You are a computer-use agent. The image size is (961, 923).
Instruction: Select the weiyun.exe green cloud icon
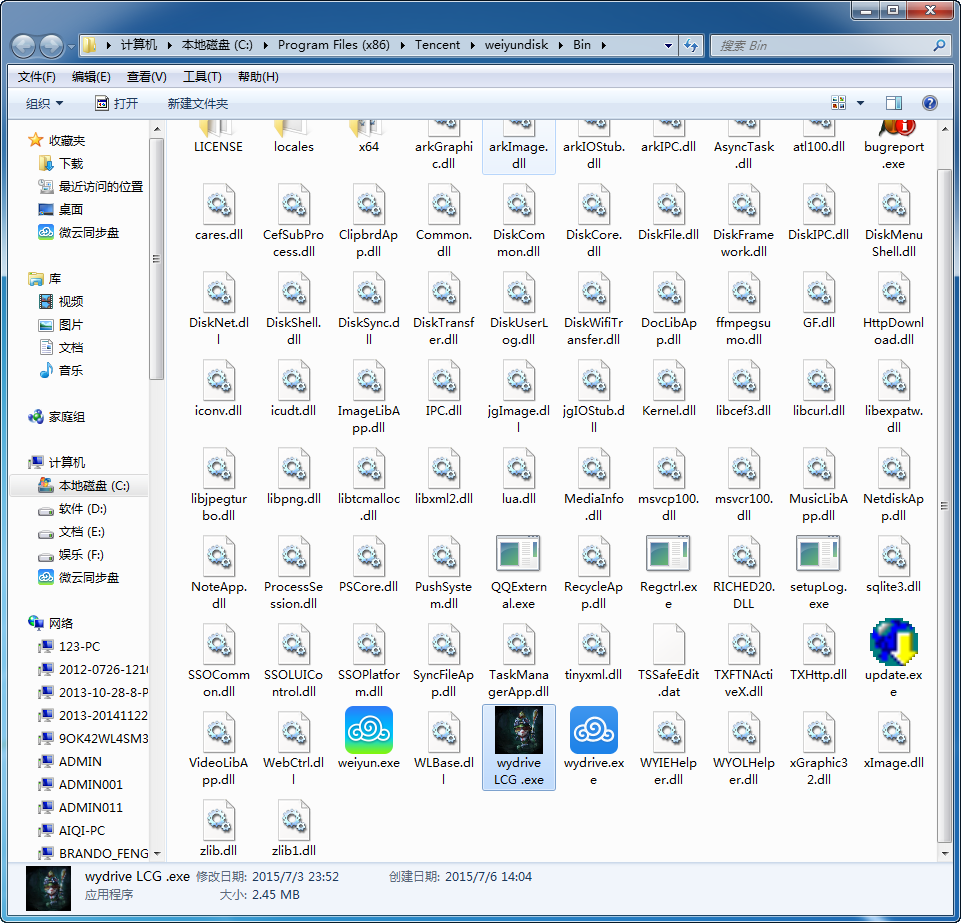click(368, 730)
